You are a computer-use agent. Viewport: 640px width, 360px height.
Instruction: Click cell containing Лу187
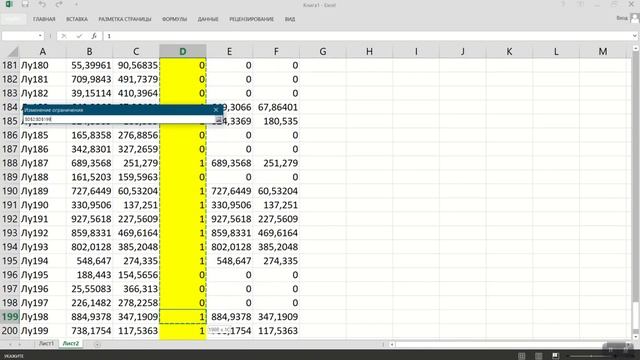pyautogui.click(x=42, y=163)
